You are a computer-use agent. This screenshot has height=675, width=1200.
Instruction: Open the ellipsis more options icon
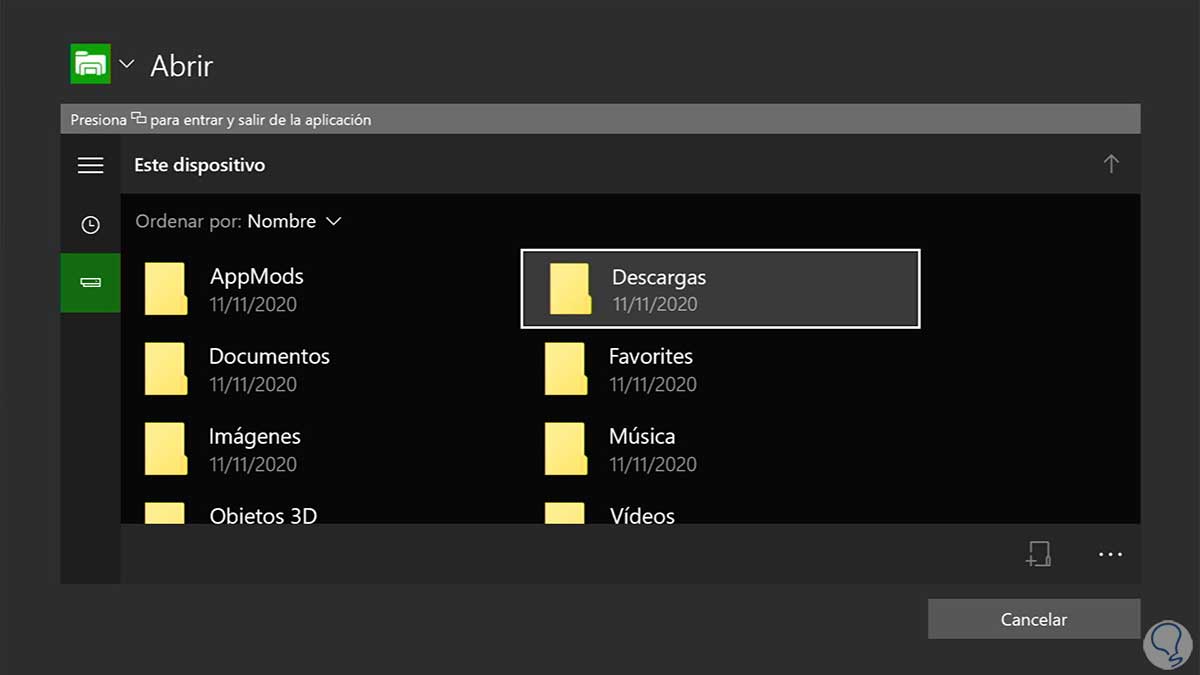pyautogui.click(x=1108, y=554)
